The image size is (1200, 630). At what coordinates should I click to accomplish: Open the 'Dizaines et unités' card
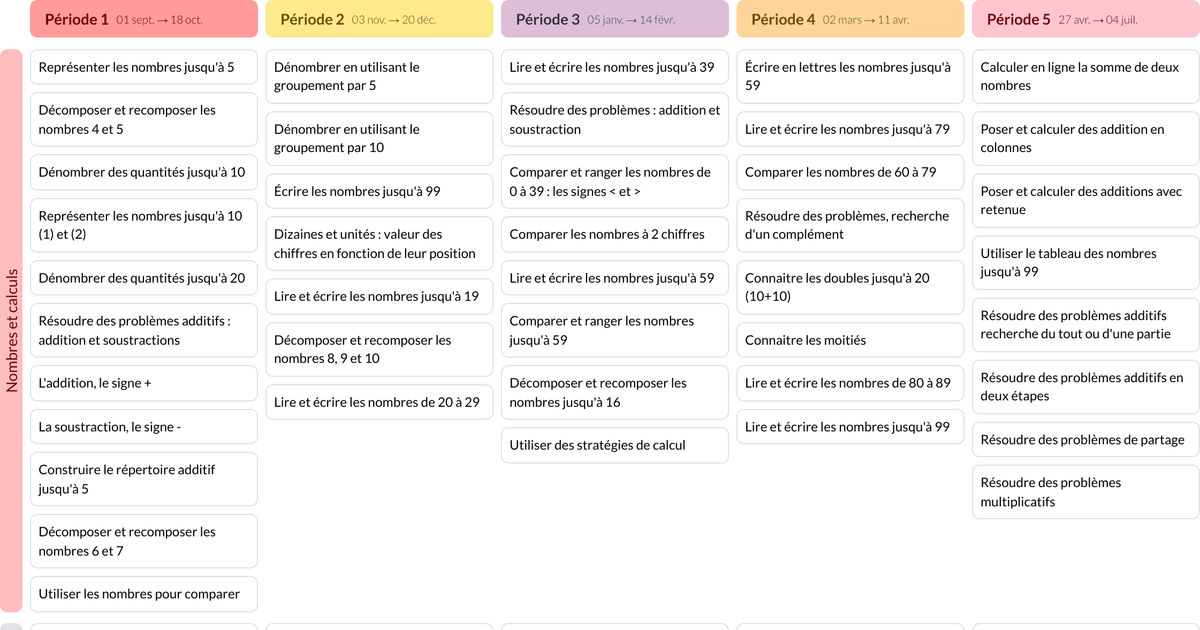pyautogui.click(x=379, y=244)
